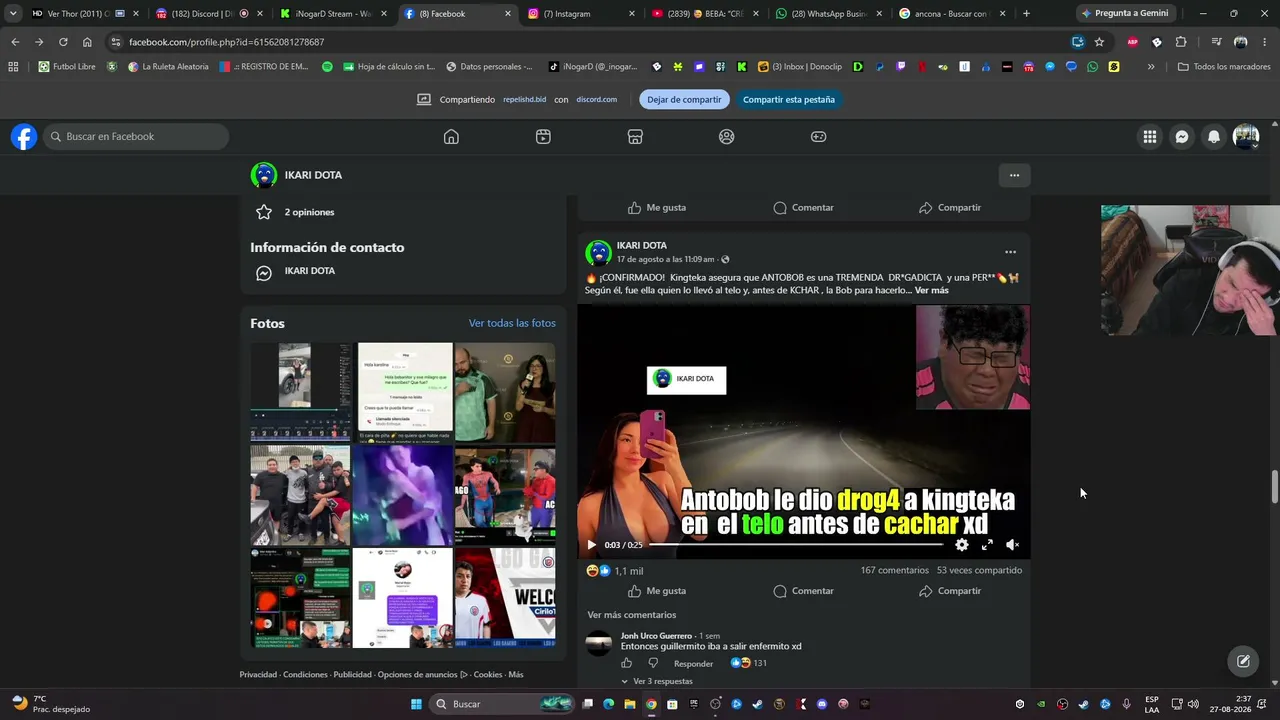Open the Messenger icon in Facebook header
Image resolution: width=1280 pixels, height=720 pixels.
tap(1182, 137)
